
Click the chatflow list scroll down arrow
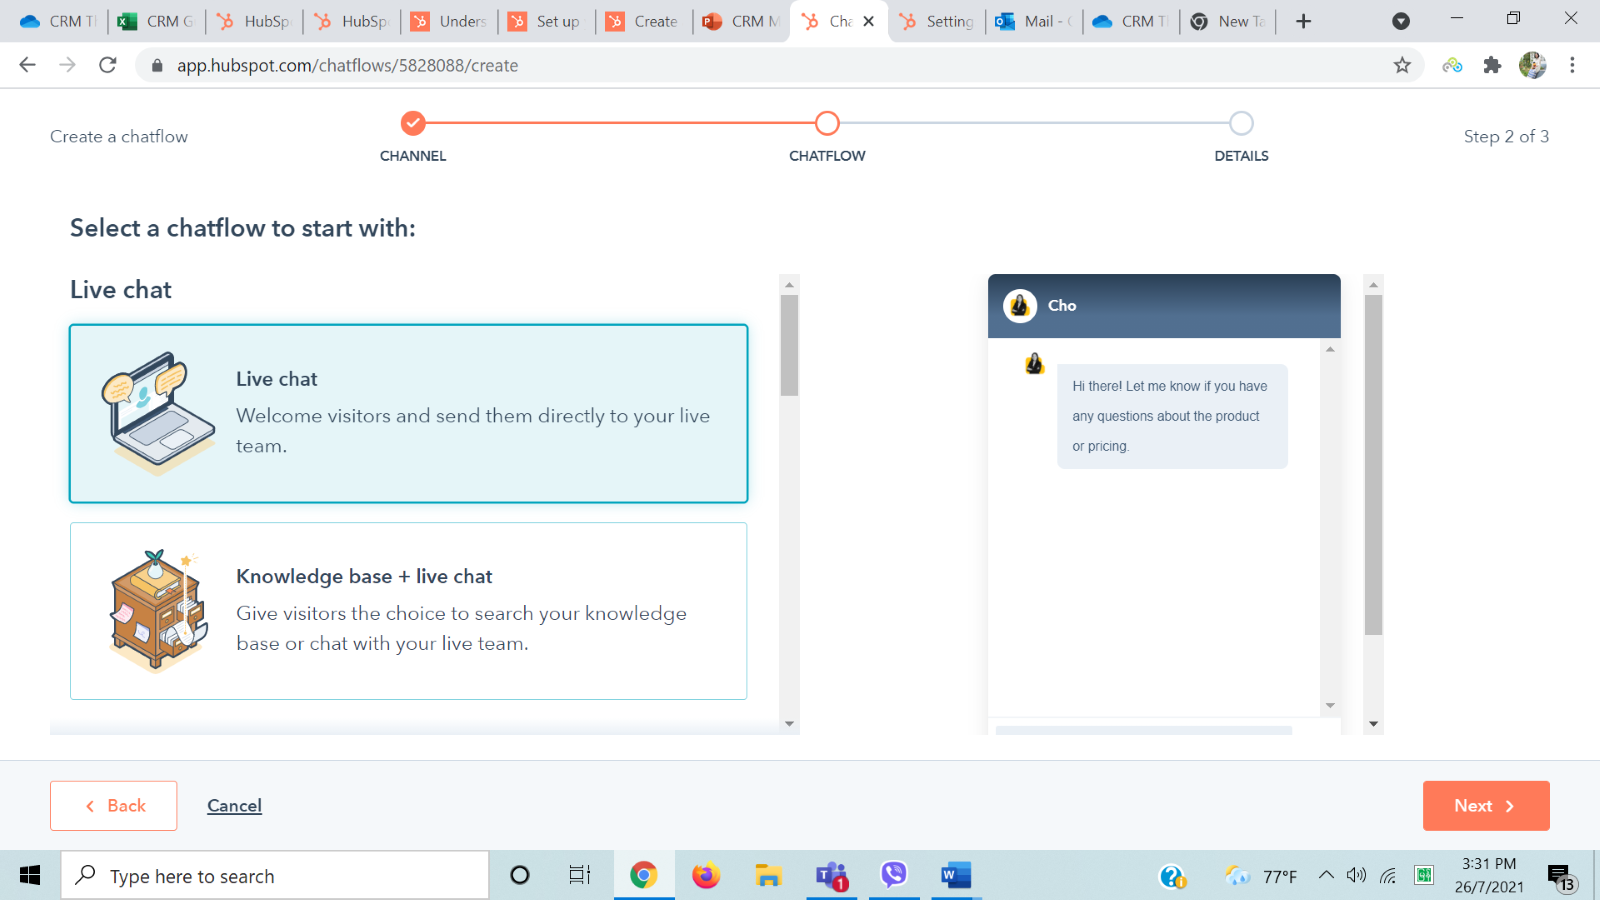pyautogui.click(x=789, y=724)
